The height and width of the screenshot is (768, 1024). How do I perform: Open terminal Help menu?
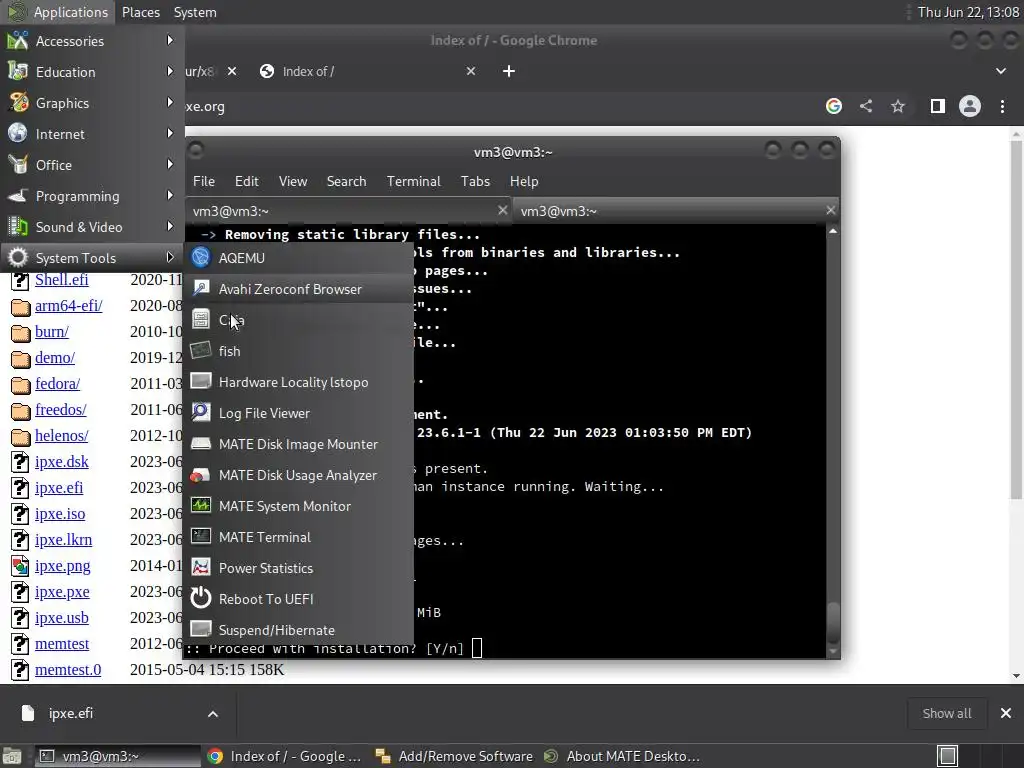click(x=524, y=182)
